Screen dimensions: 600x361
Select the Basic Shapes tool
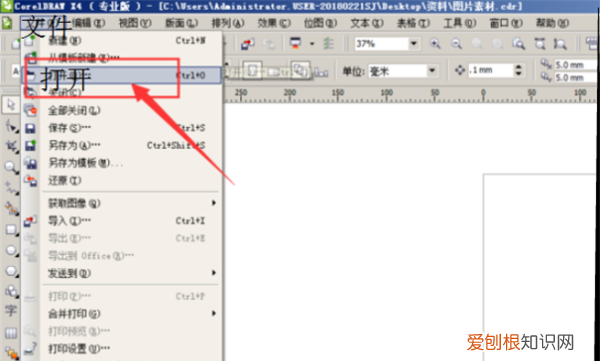click(11, 292)
